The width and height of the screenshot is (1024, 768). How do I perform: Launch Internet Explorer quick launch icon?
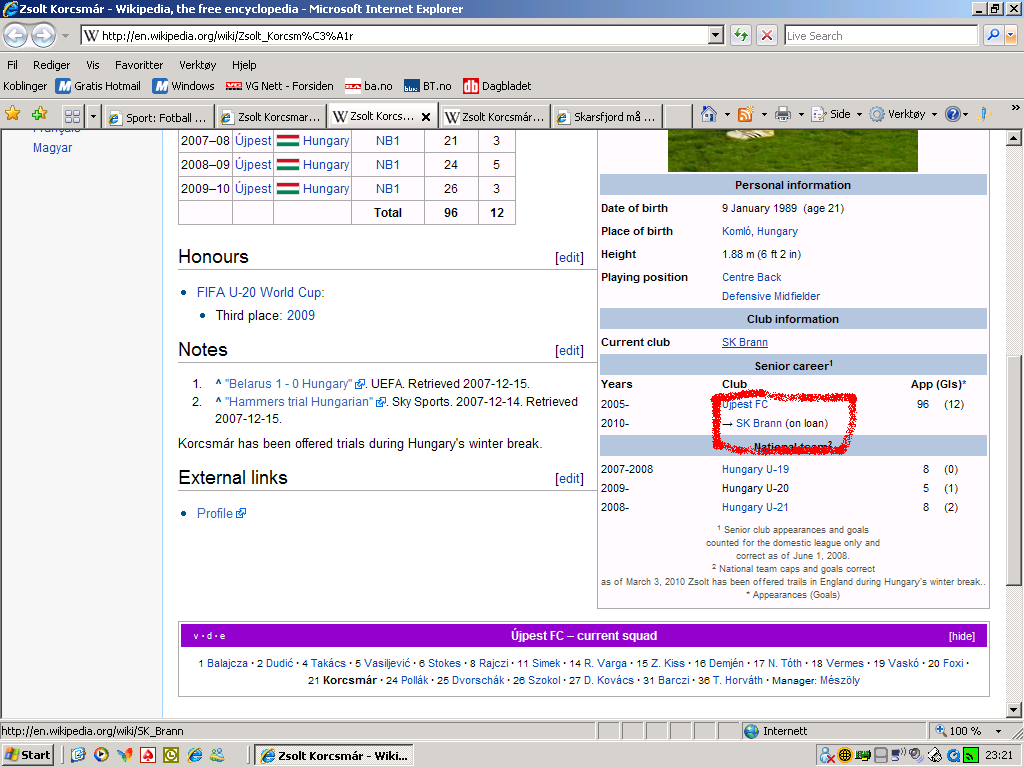pyautogui.click(x=195, y=755)
